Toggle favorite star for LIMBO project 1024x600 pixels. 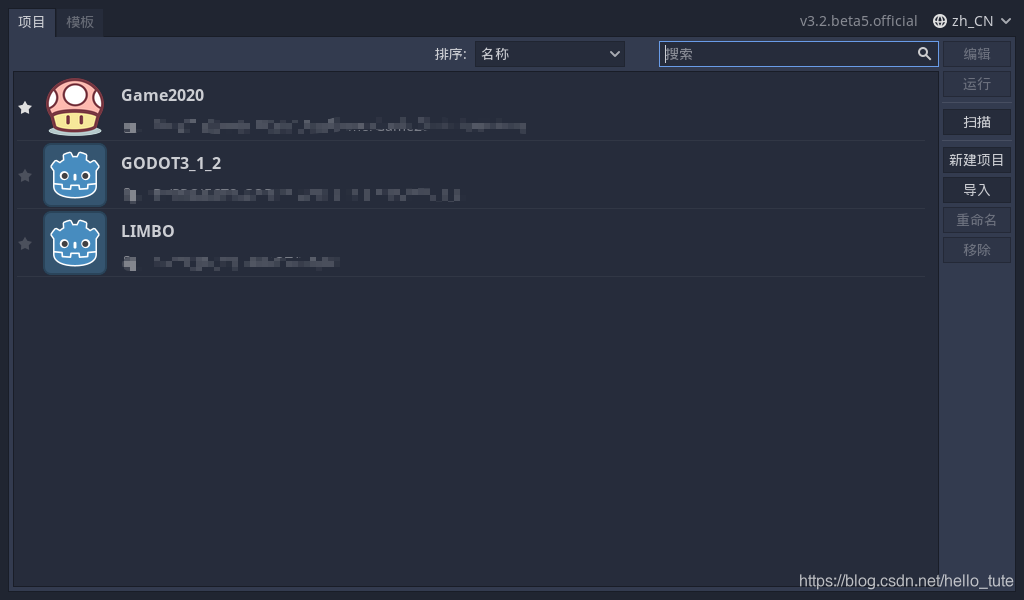click(x=25, y=244)
